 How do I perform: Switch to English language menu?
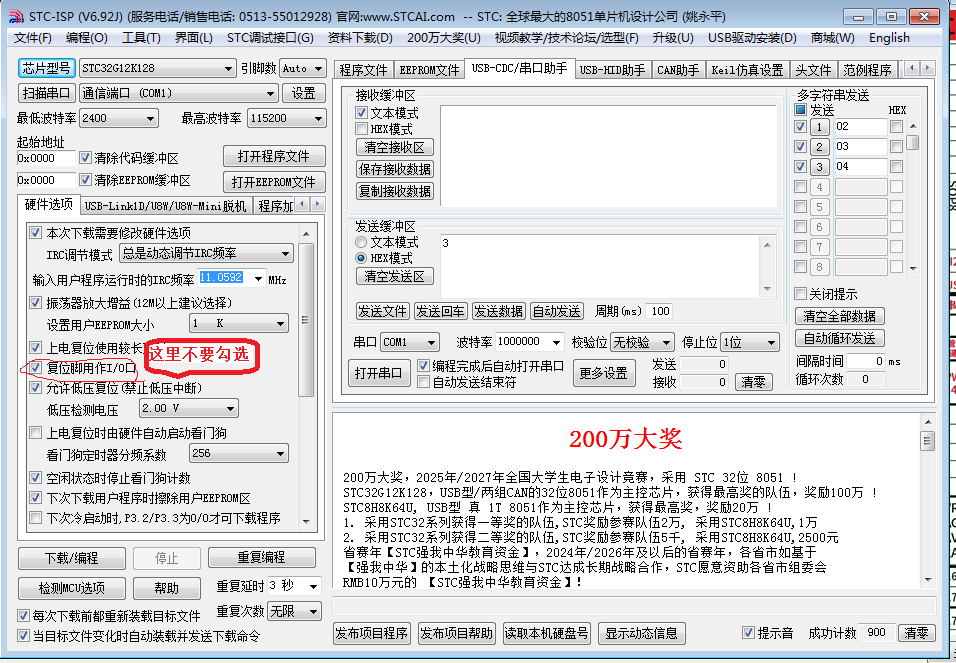889,38
